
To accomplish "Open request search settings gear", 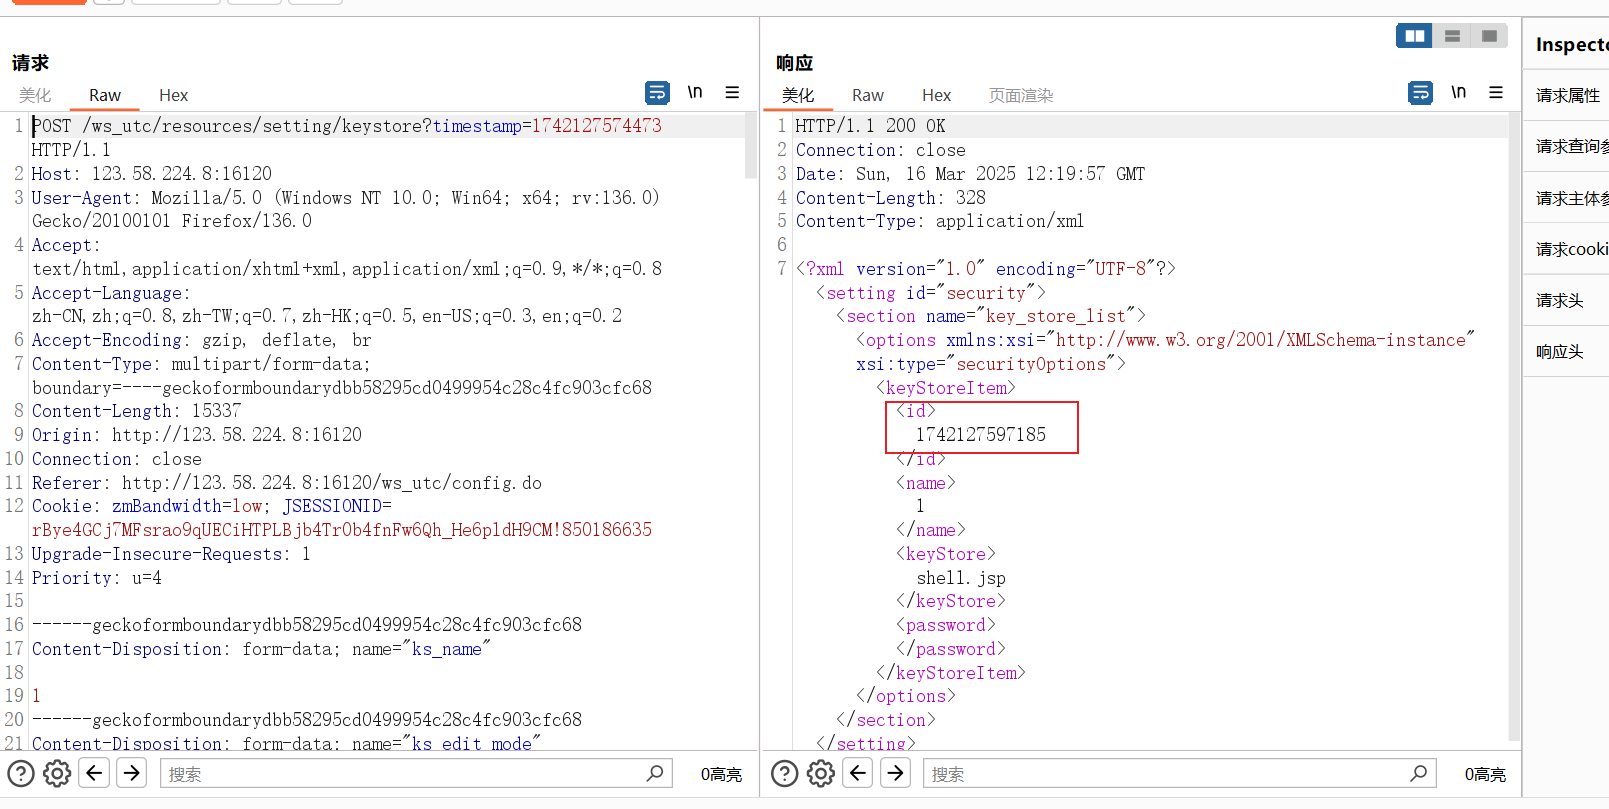I will [x=57, y=773].
